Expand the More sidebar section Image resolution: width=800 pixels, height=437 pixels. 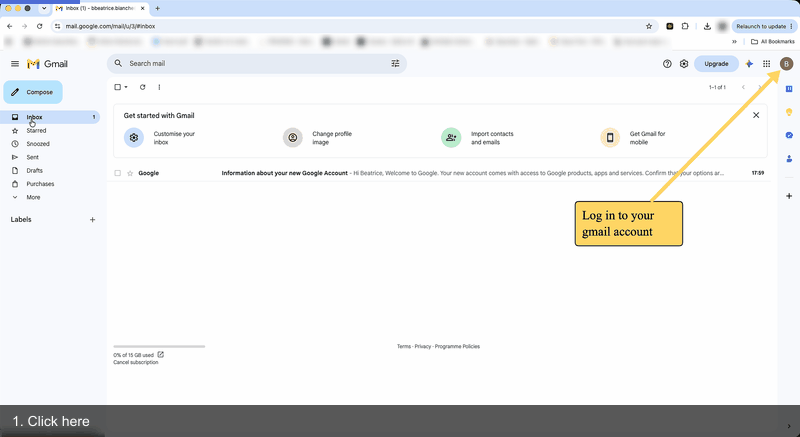33,197
